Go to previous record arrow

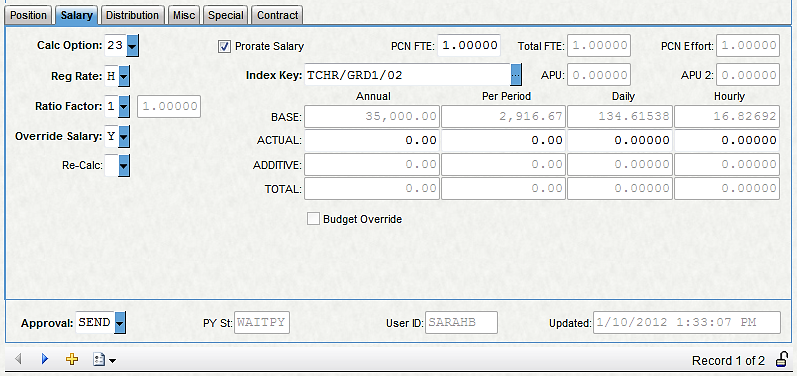click(19, 360)
